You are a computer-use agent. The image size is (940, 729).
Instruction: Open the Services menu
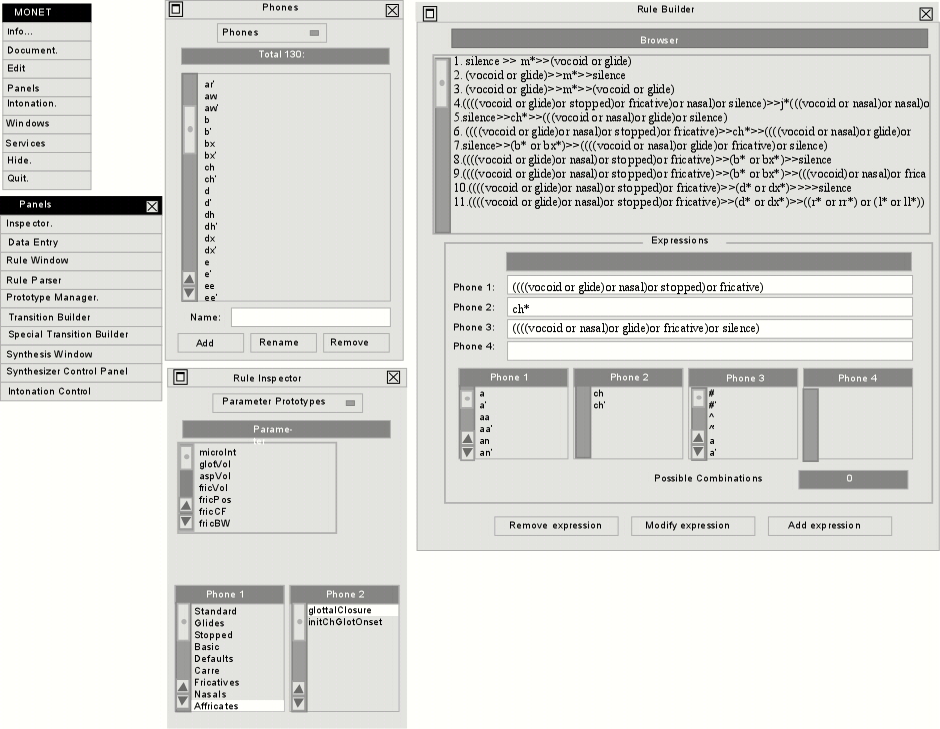[x=46, y=143]
